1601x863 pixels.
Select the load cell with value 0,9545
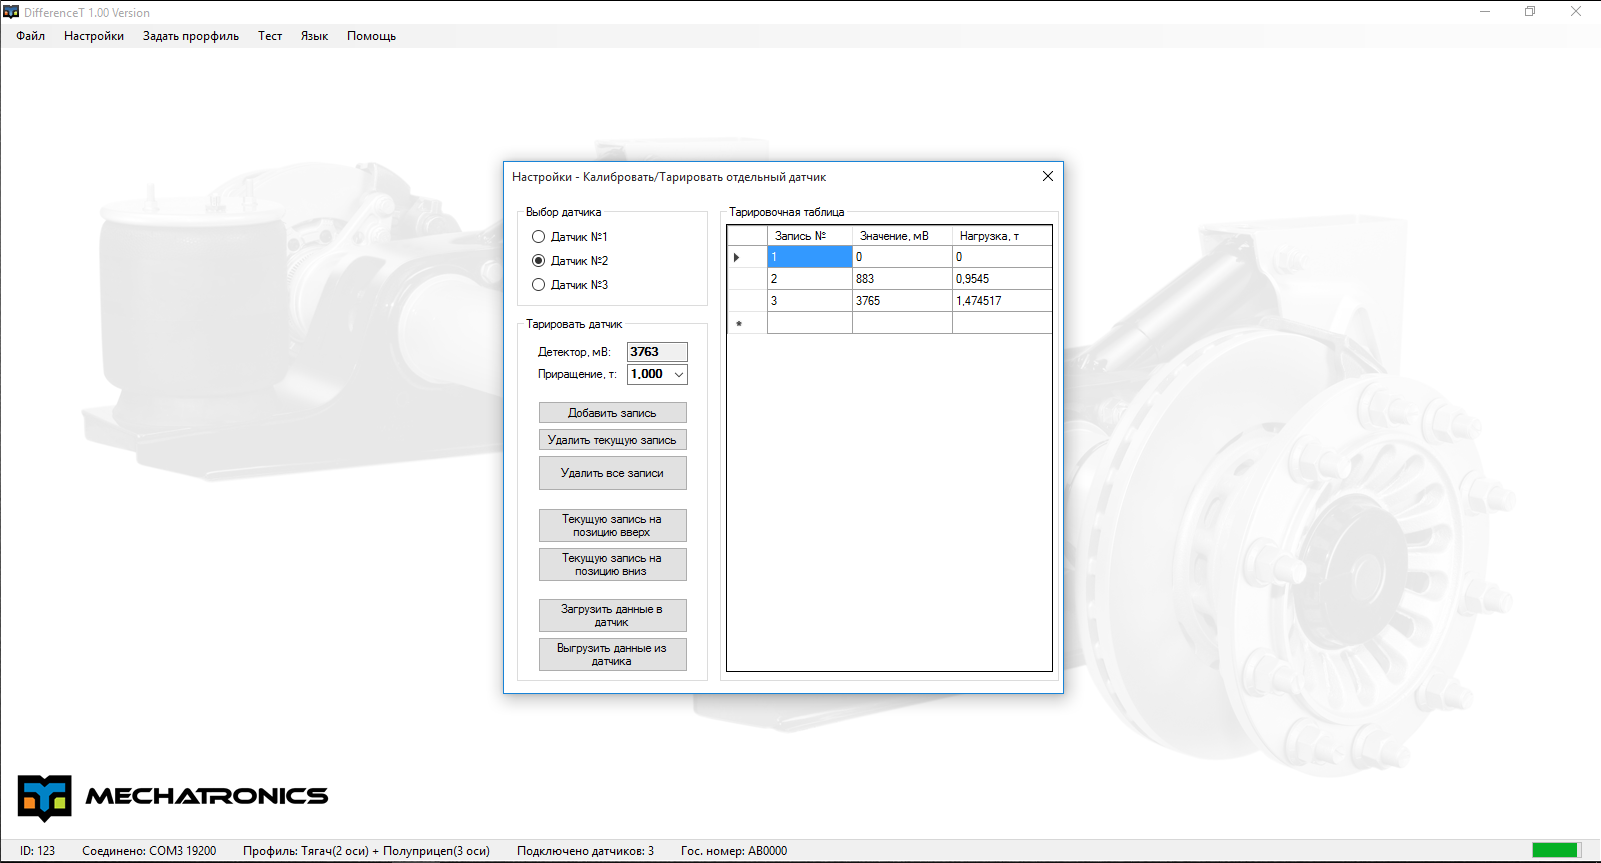point(1001,279)
